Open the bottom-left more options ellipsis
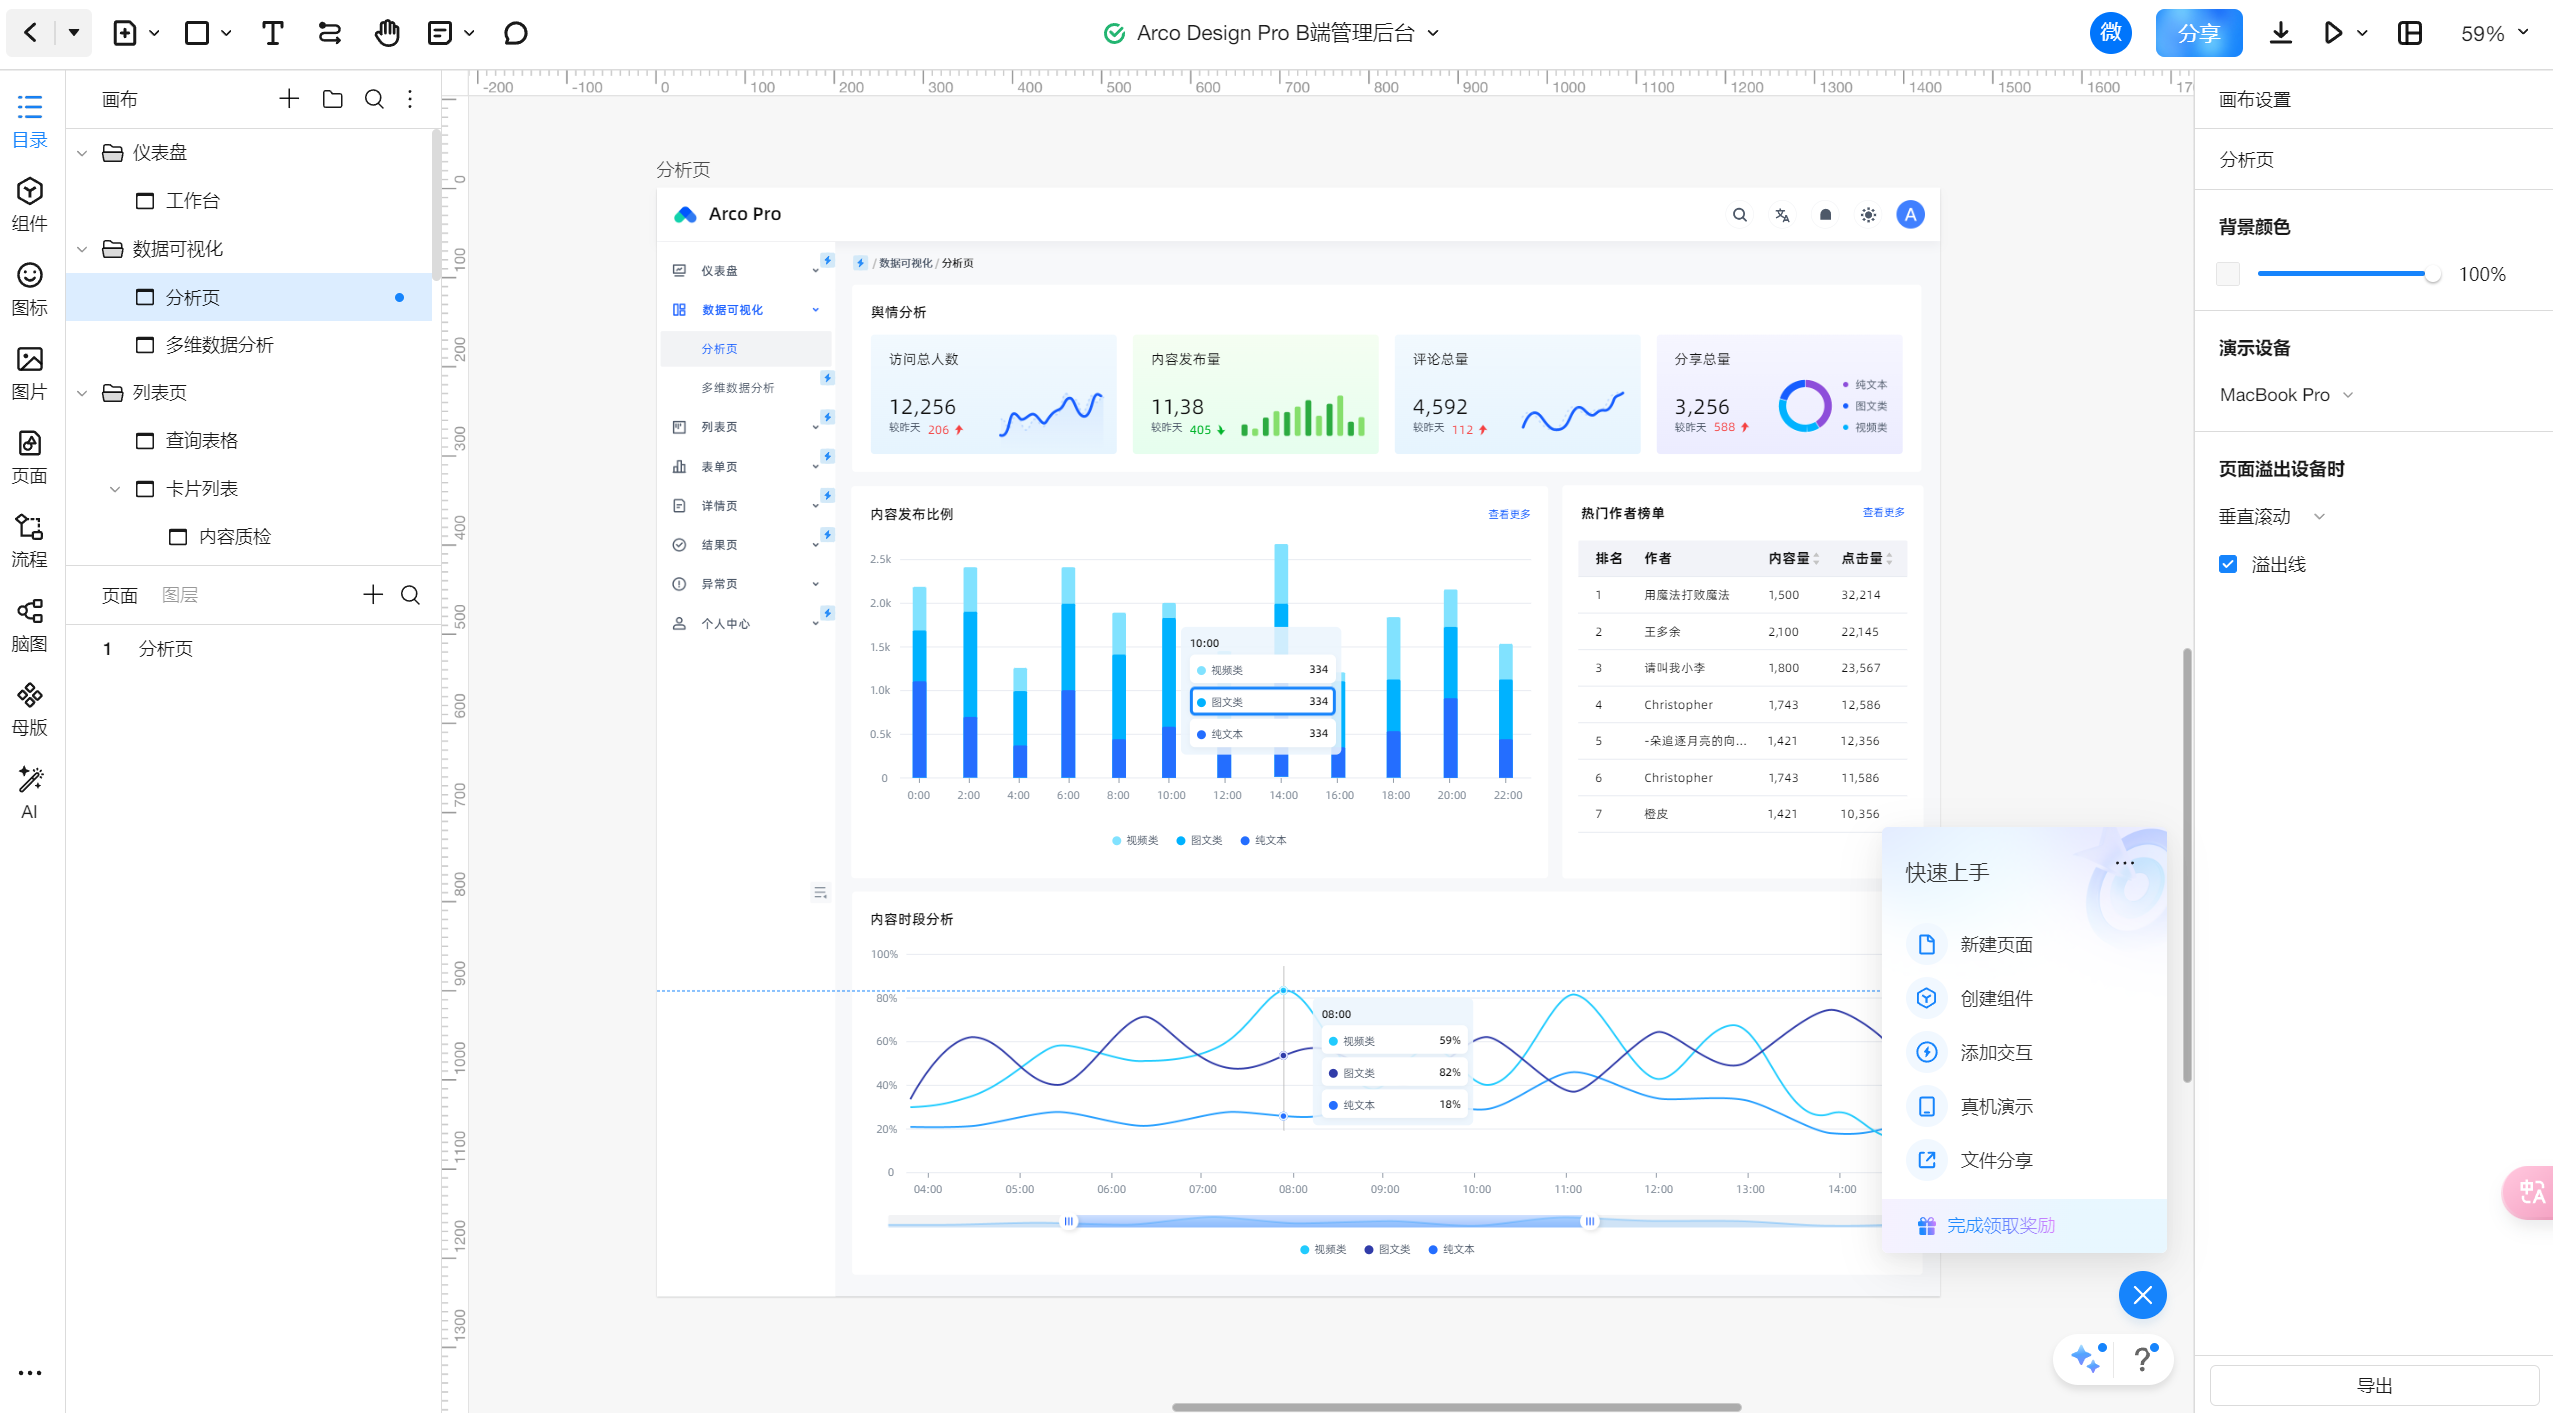The image size is (2553, 1413). (30, 1373)
